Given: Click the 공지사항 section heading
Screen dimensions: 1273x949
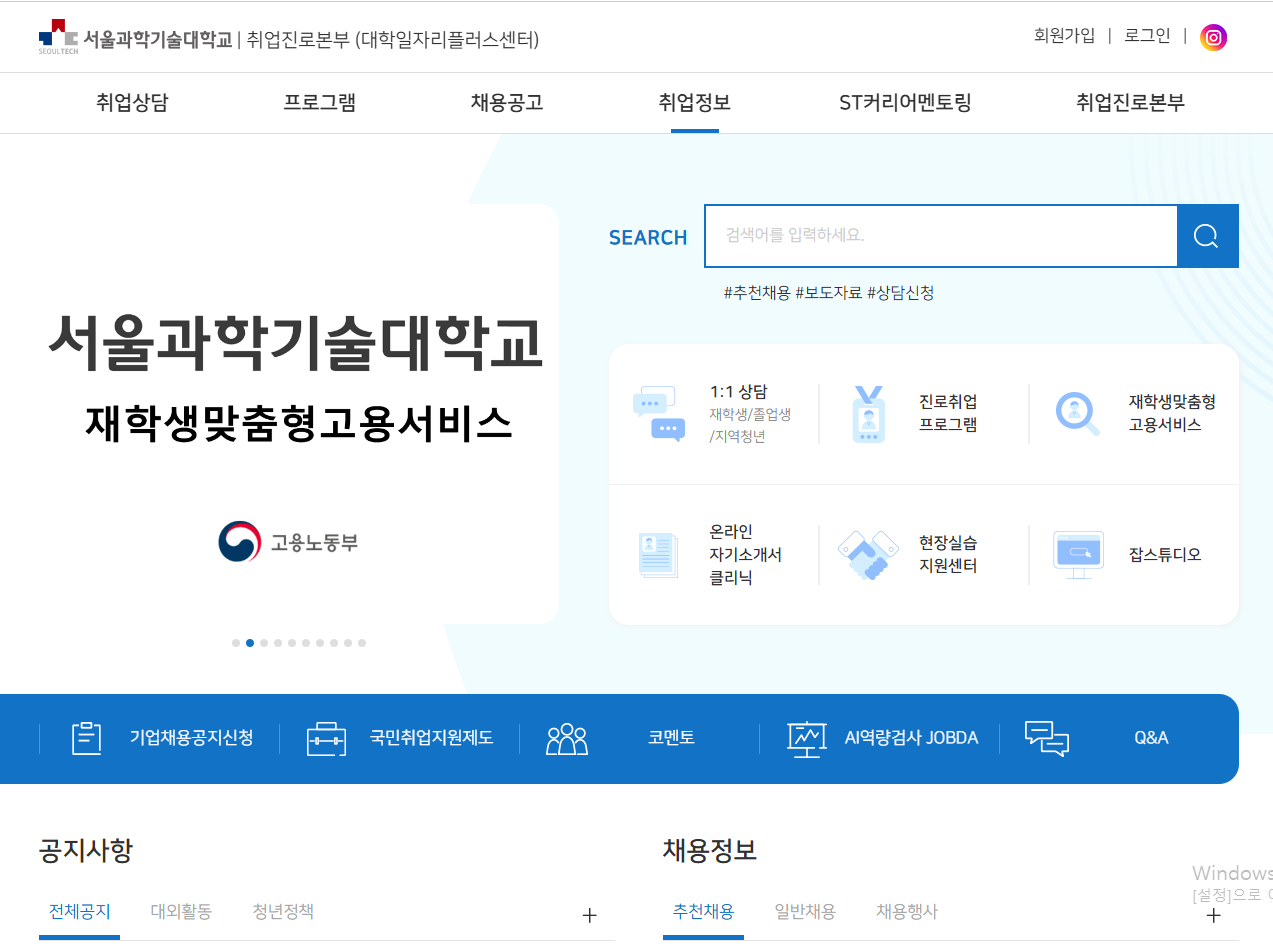Looking at the screenshot, I should [x=86, y=851].
